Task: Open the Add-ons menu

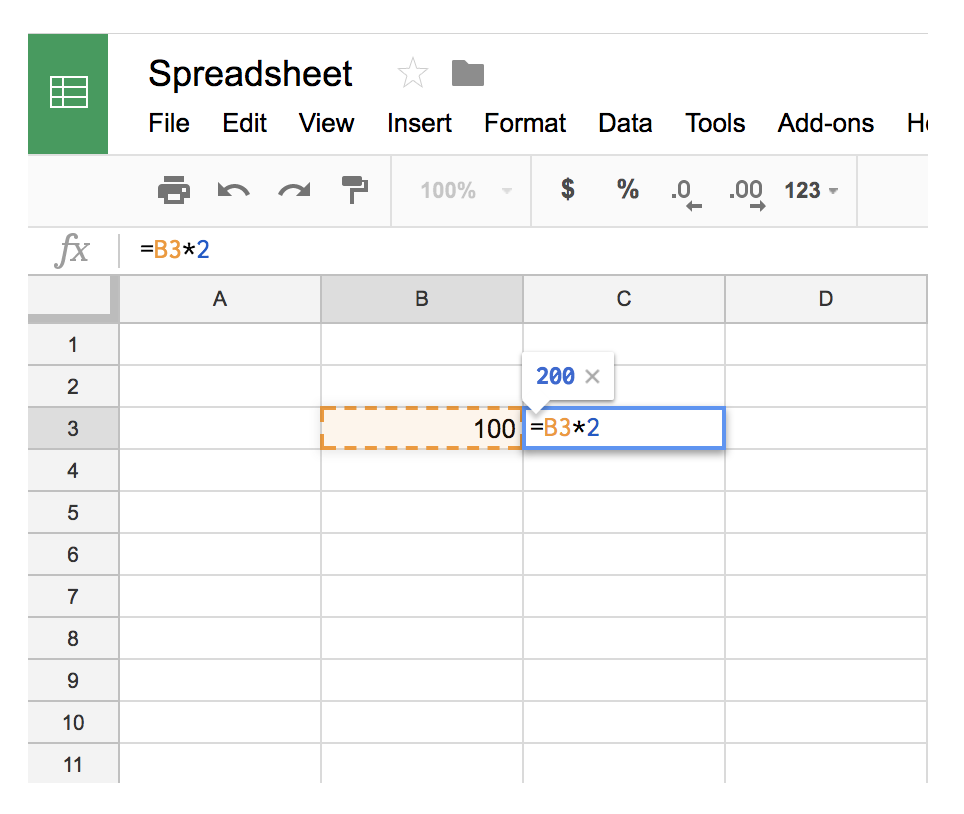Action: click(825, 123)
